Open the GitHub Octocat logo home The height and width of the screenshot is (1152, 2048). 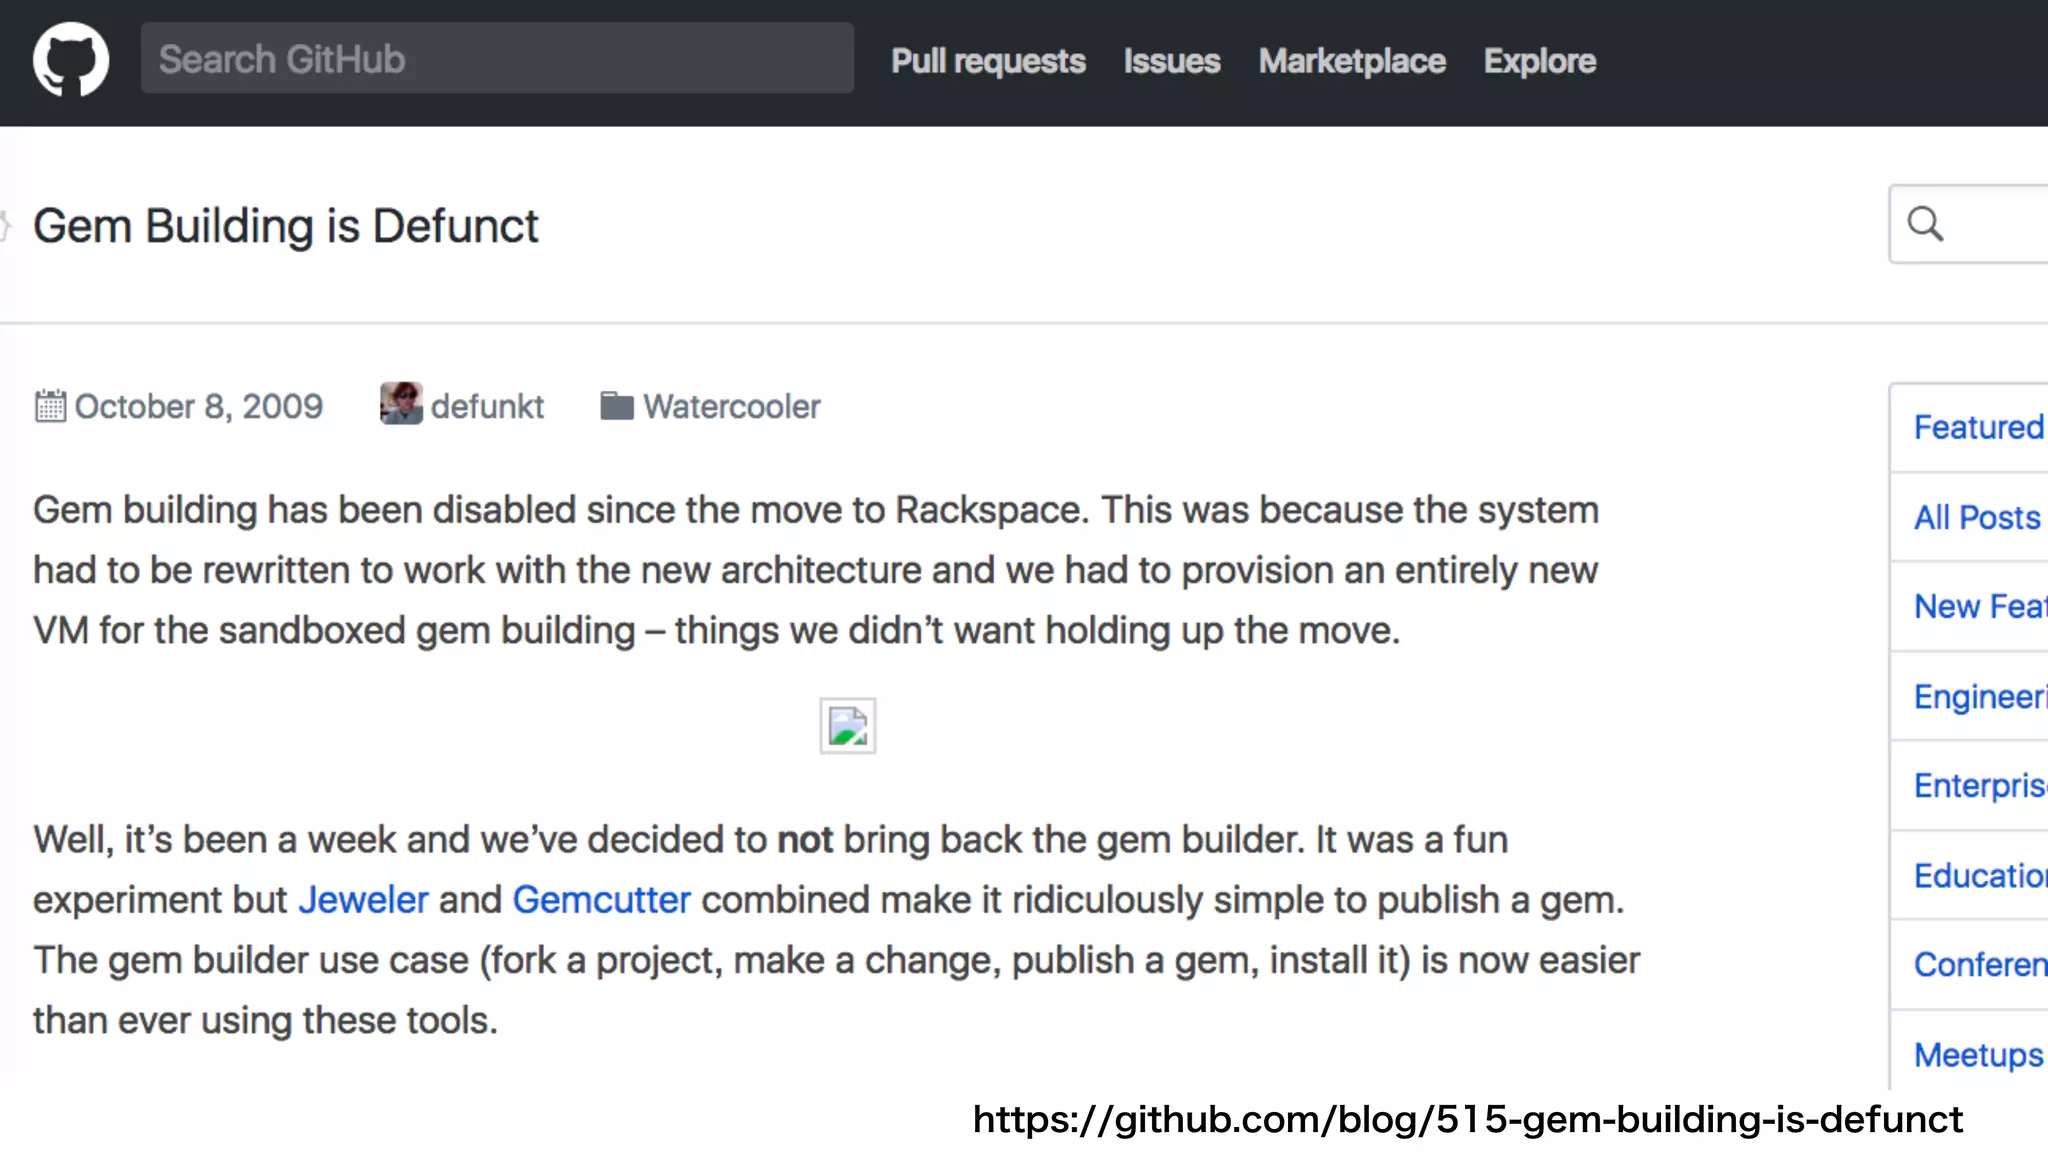pos(71,60)
